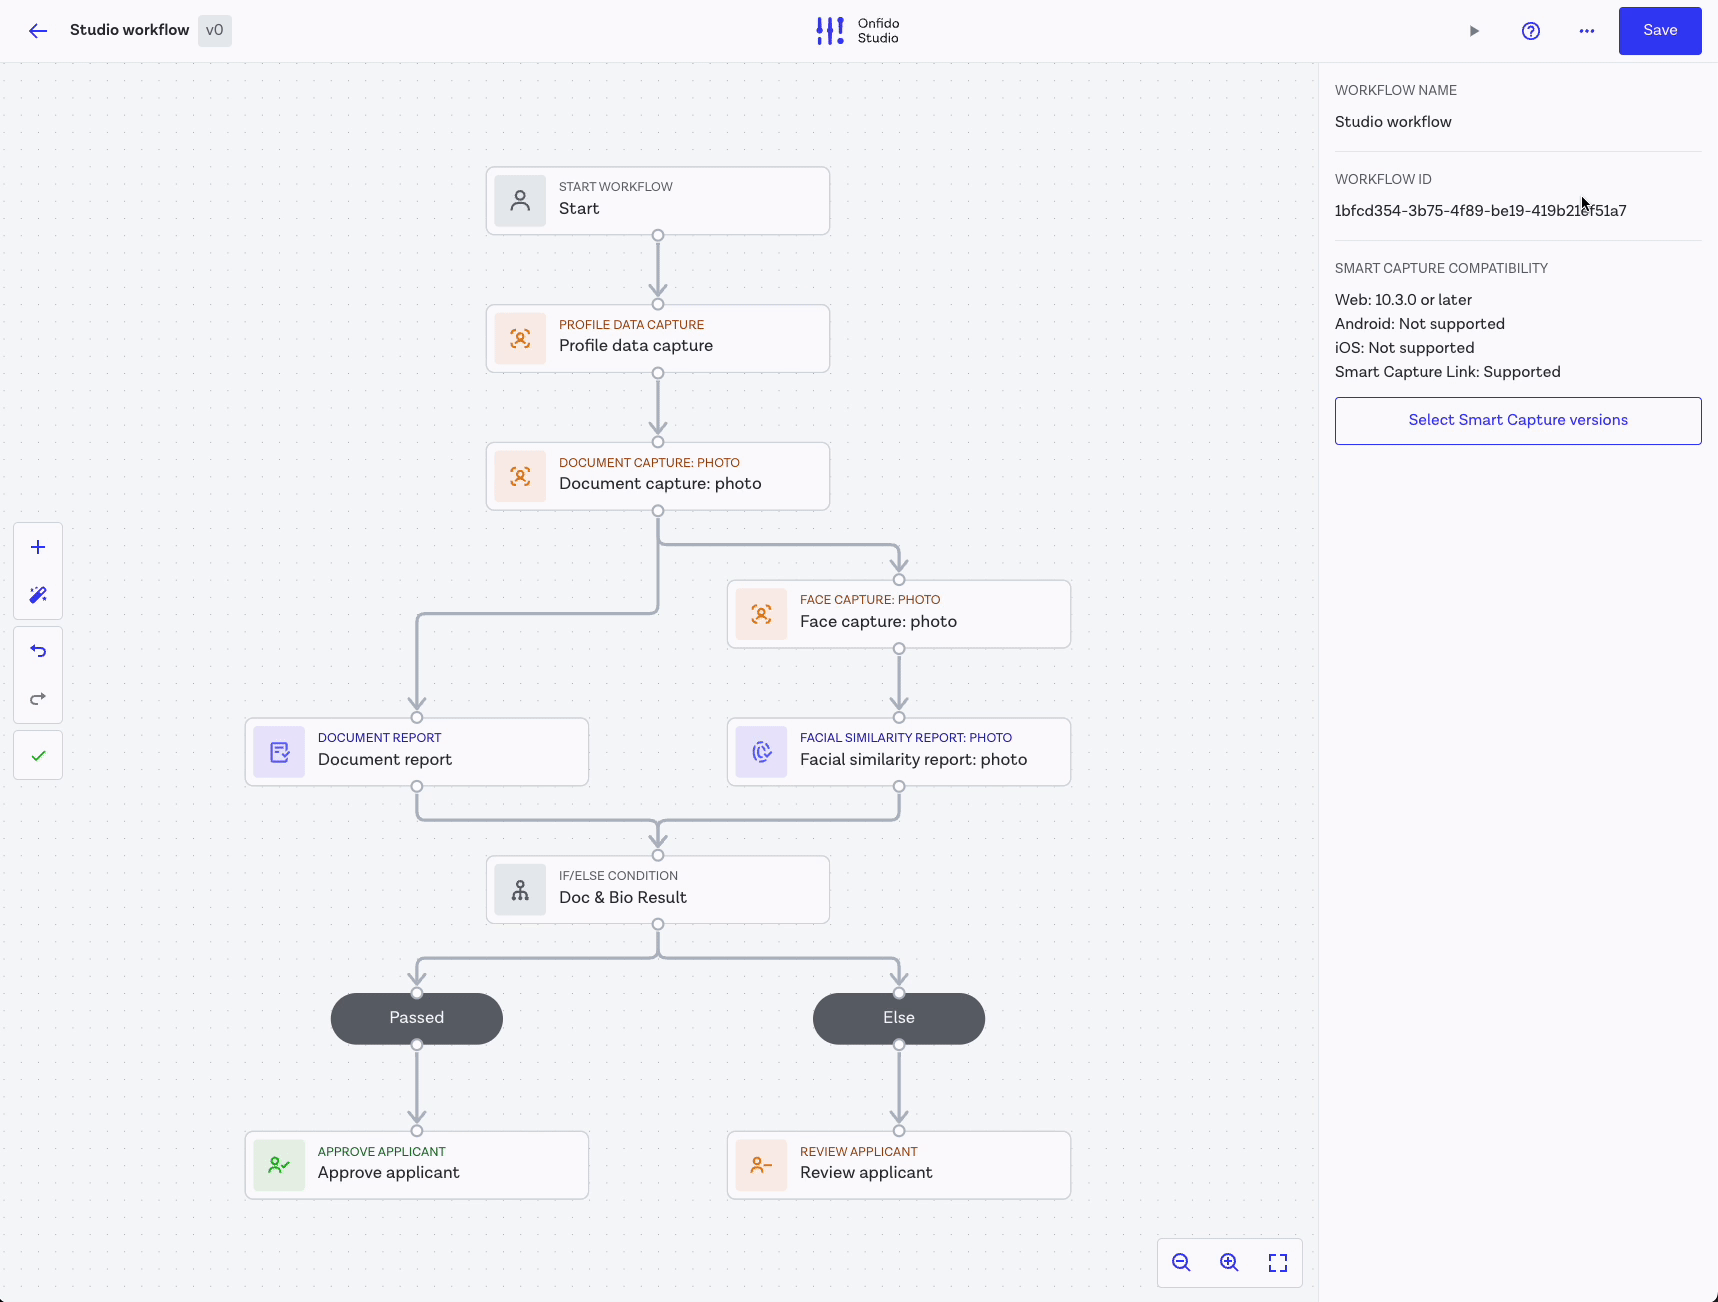The image size is (1718, 1302).
Task: Click the green checkmark validate icon
Action: click(38, 756)
